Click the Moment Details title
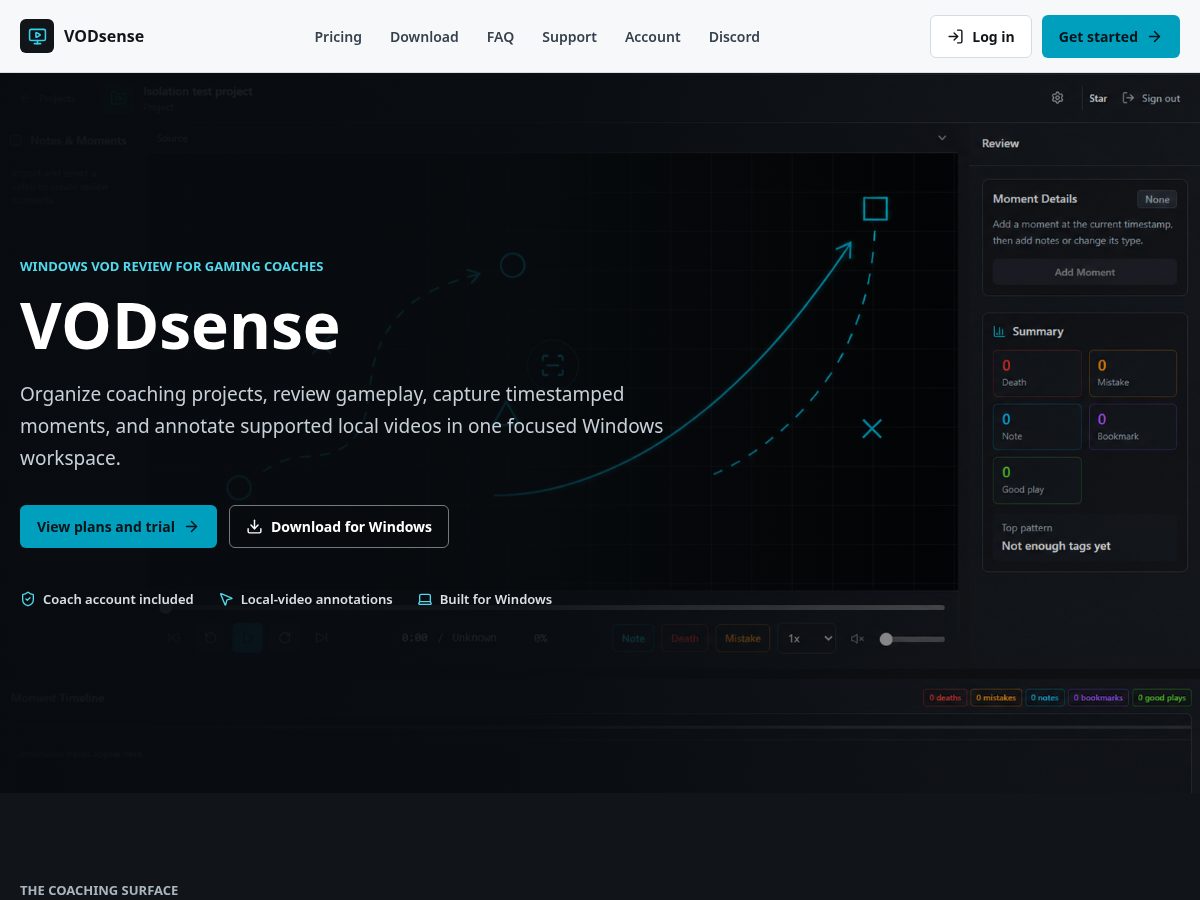This screenshot has height=900, width=1200. (1035, 198)
